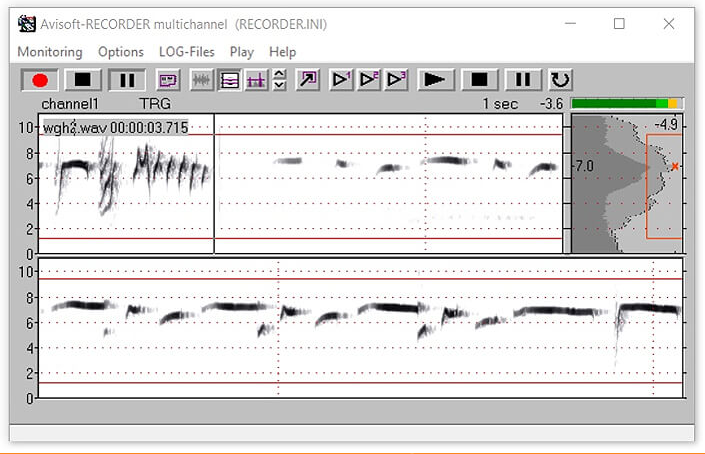Image resolution: width=705 pixels, height=454 pixels.
Task: Open the Options menu
Action: [121, 51]
